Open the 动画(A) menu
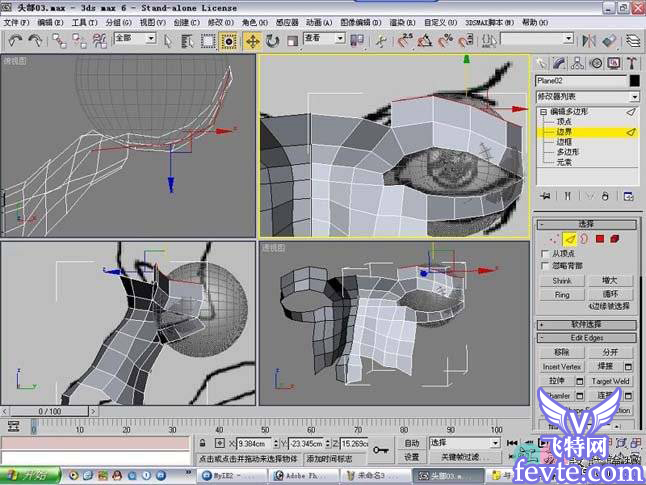The image size is (646, 485). pyautogui.click(x=319, y=22)
